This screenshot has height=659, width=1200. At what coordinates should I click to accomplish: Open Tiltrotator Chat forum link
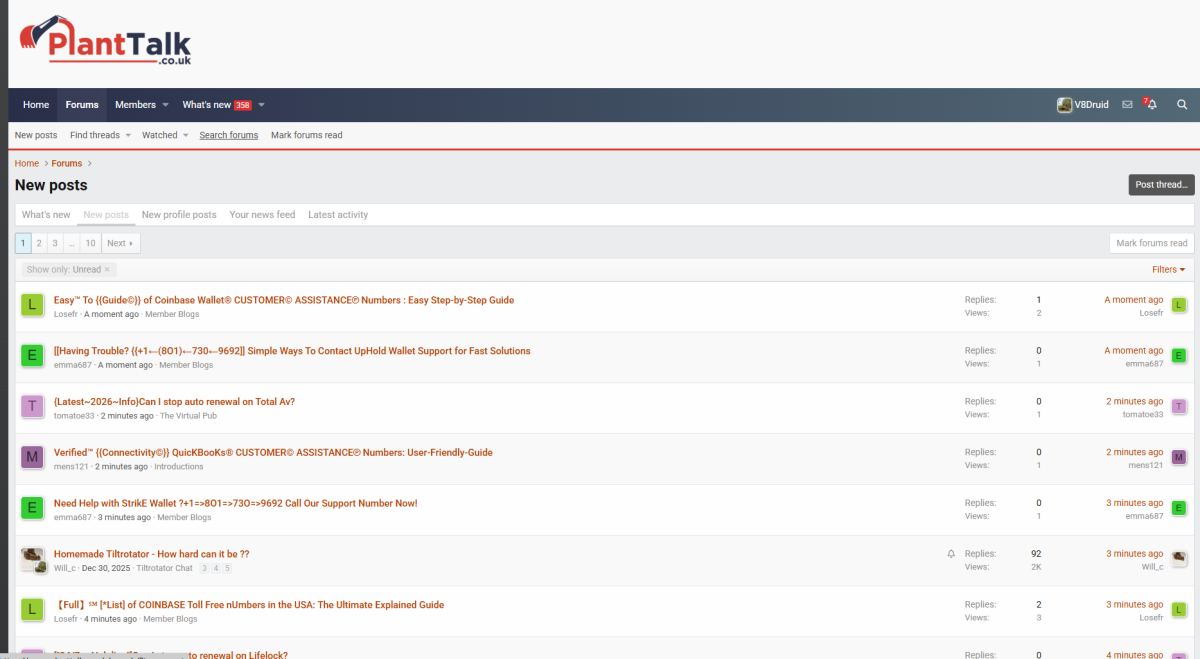pyautogui.click(x=164, y=568)
